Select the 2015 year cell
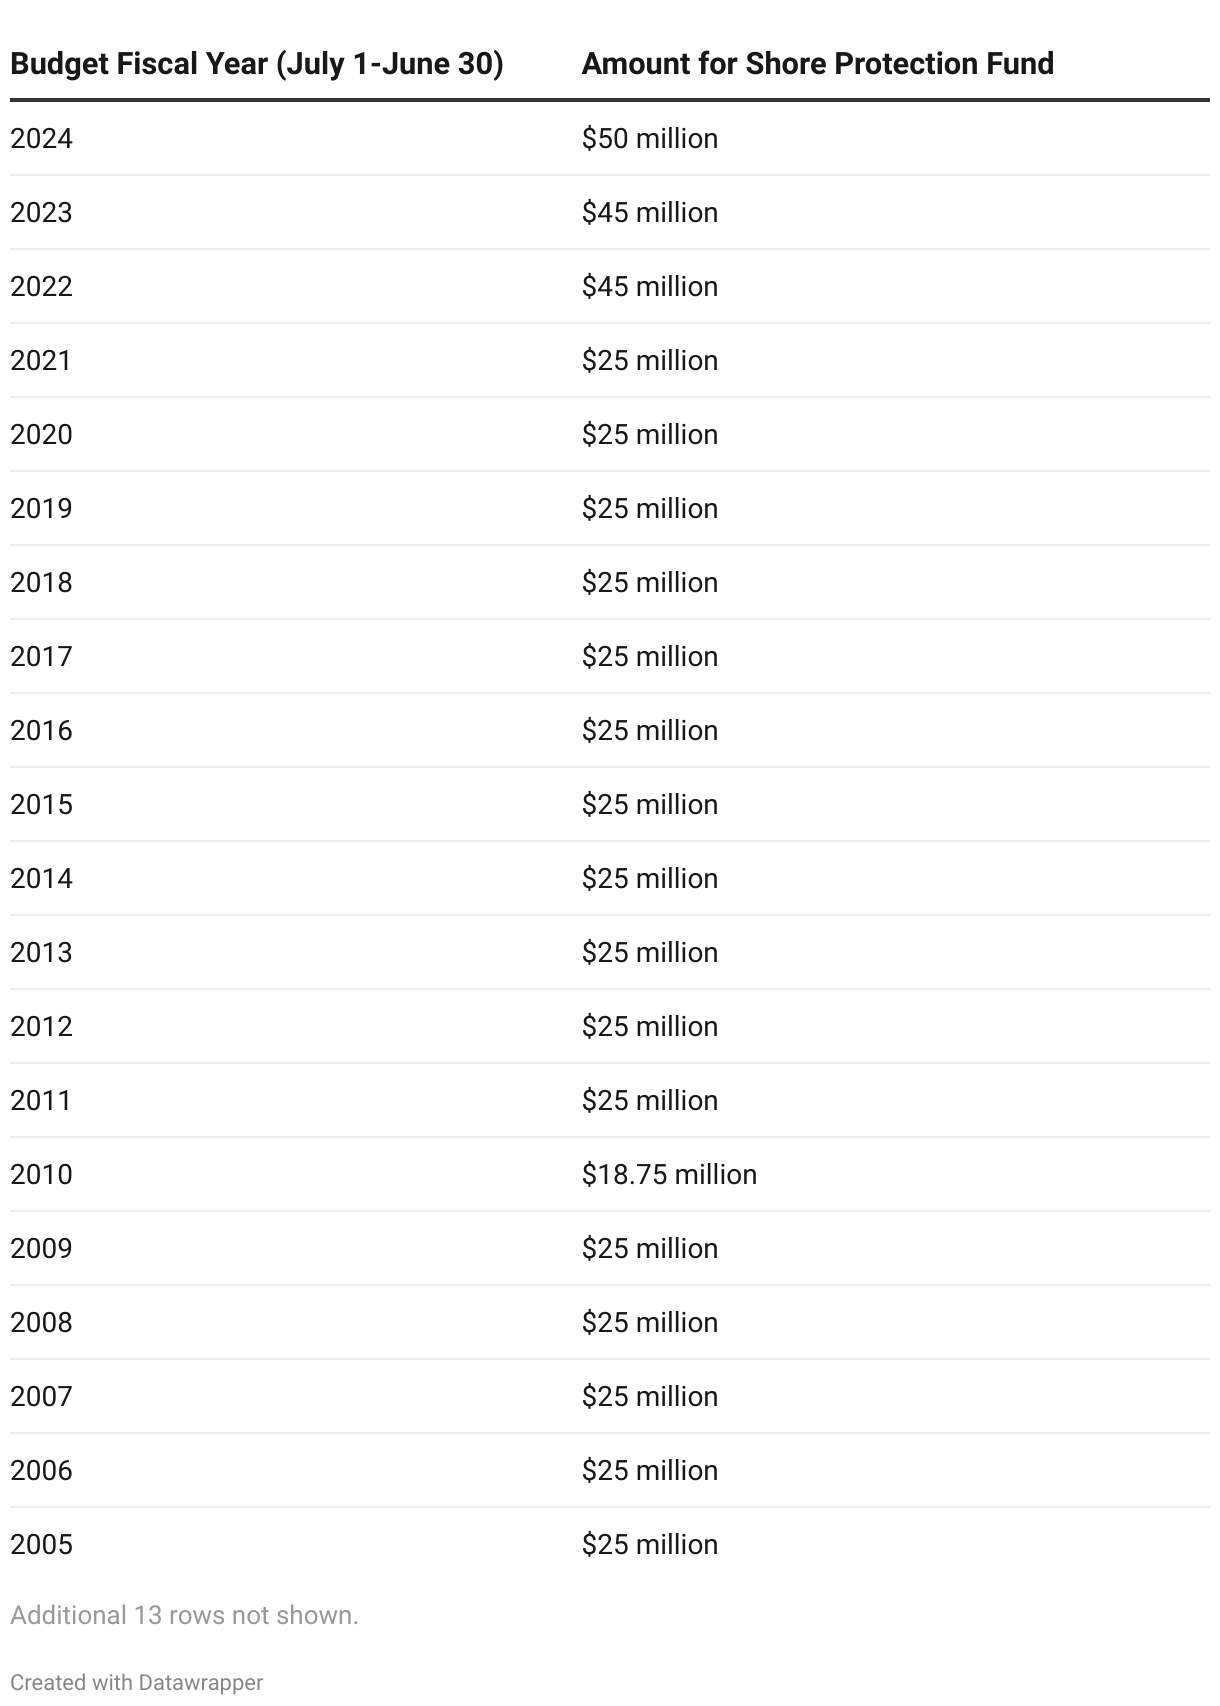Screen dimensions: 1220x1706 pyautogui.click(x=42, y=804)
